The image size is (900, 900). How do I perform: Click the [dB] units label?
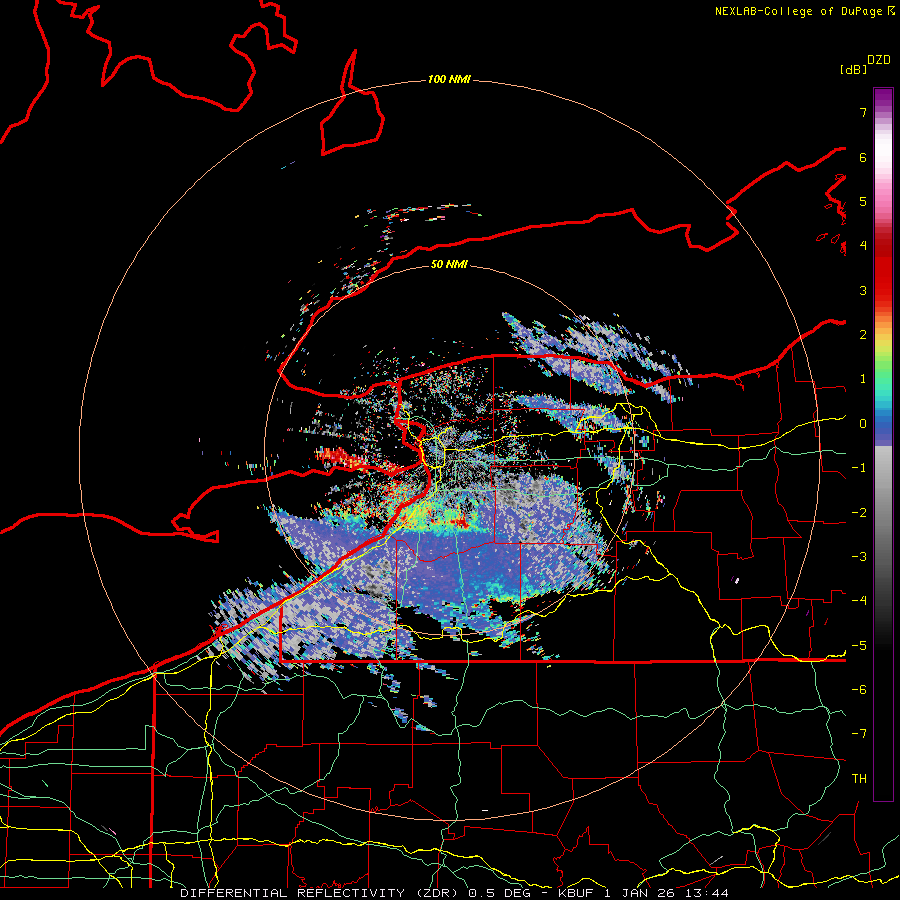tap(853, 69)
